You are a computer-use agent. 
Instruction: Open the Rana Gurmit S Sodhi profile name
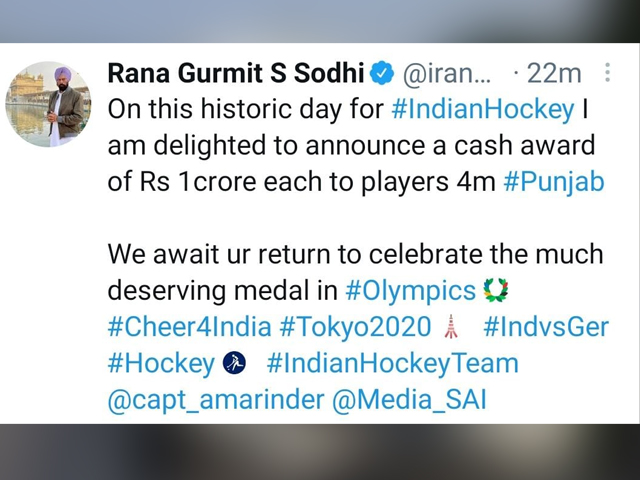pyautogui.click(x=235, y=73)
